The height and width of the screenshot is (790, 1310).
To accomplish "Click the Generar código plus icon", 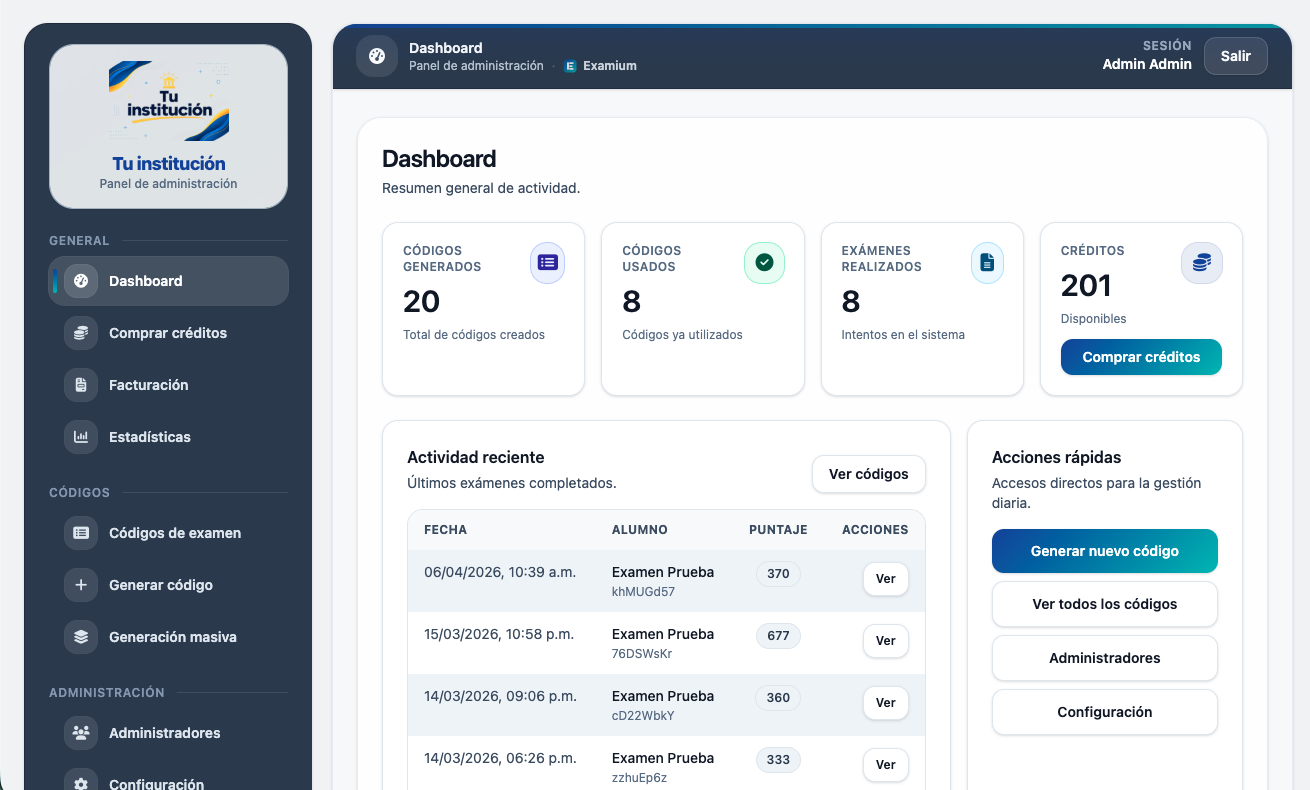I will click(81, 585).
